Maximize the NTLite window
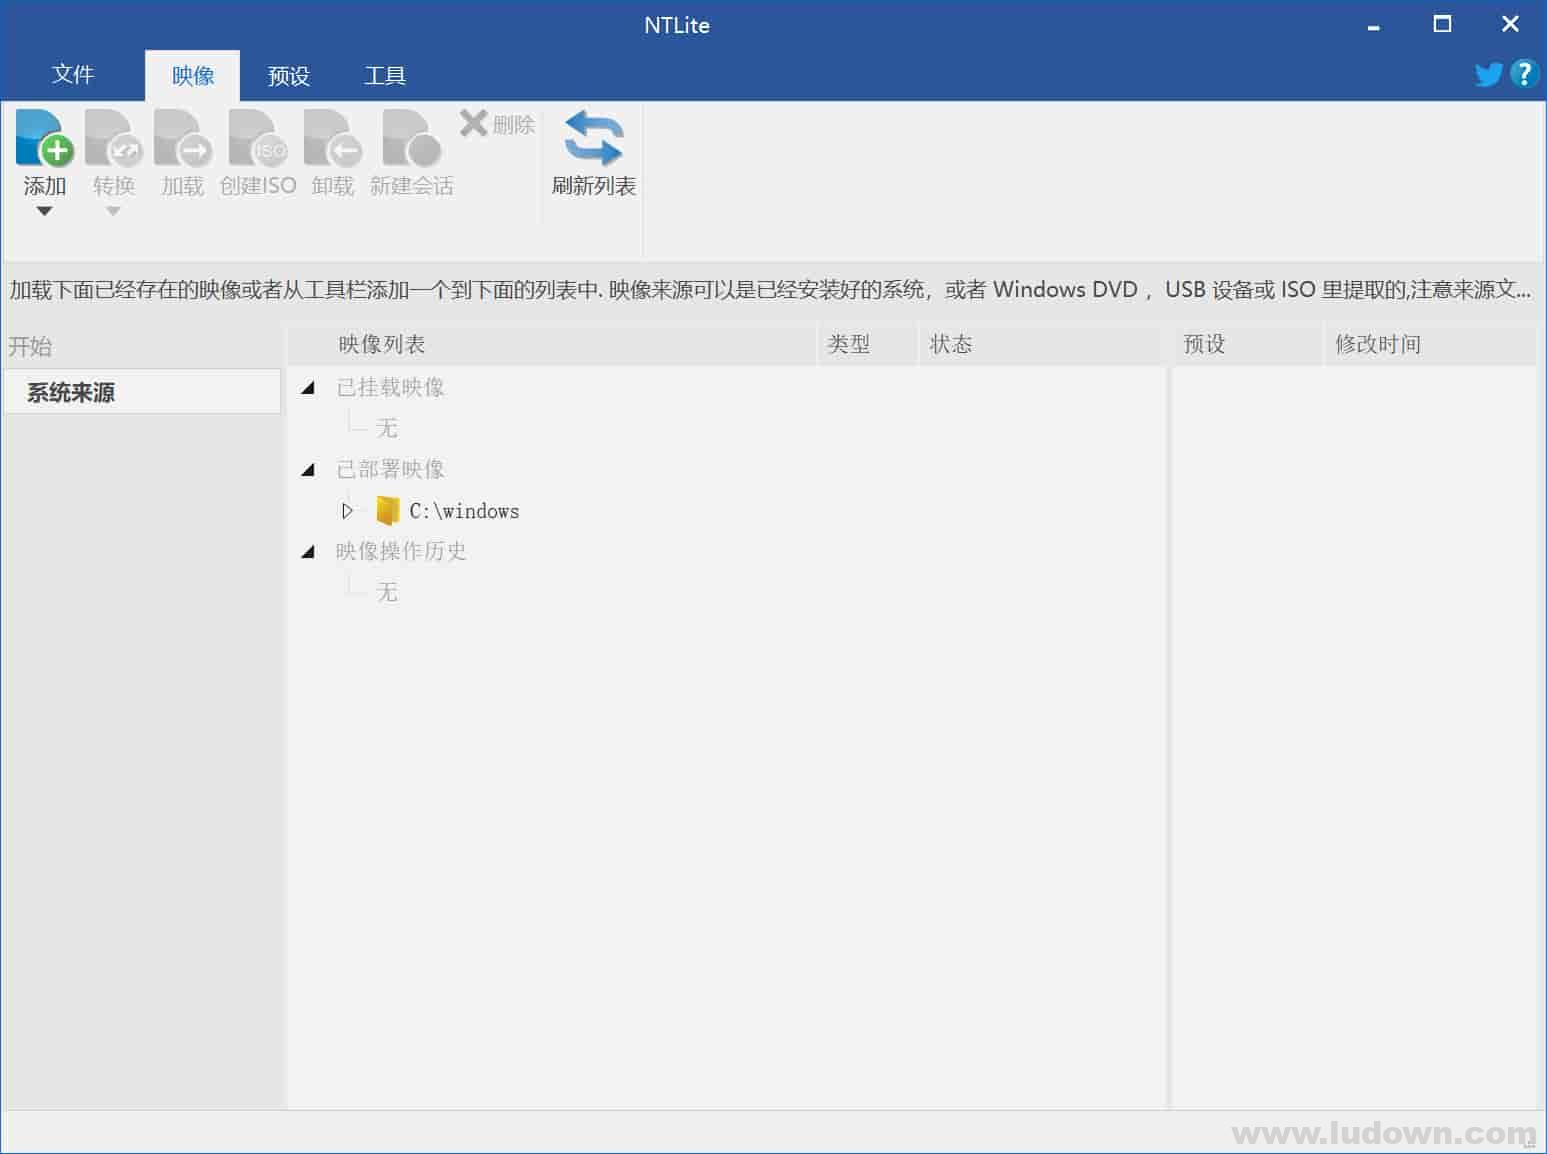This screenshot has height=1154, width=1547. click(1442, 25)
